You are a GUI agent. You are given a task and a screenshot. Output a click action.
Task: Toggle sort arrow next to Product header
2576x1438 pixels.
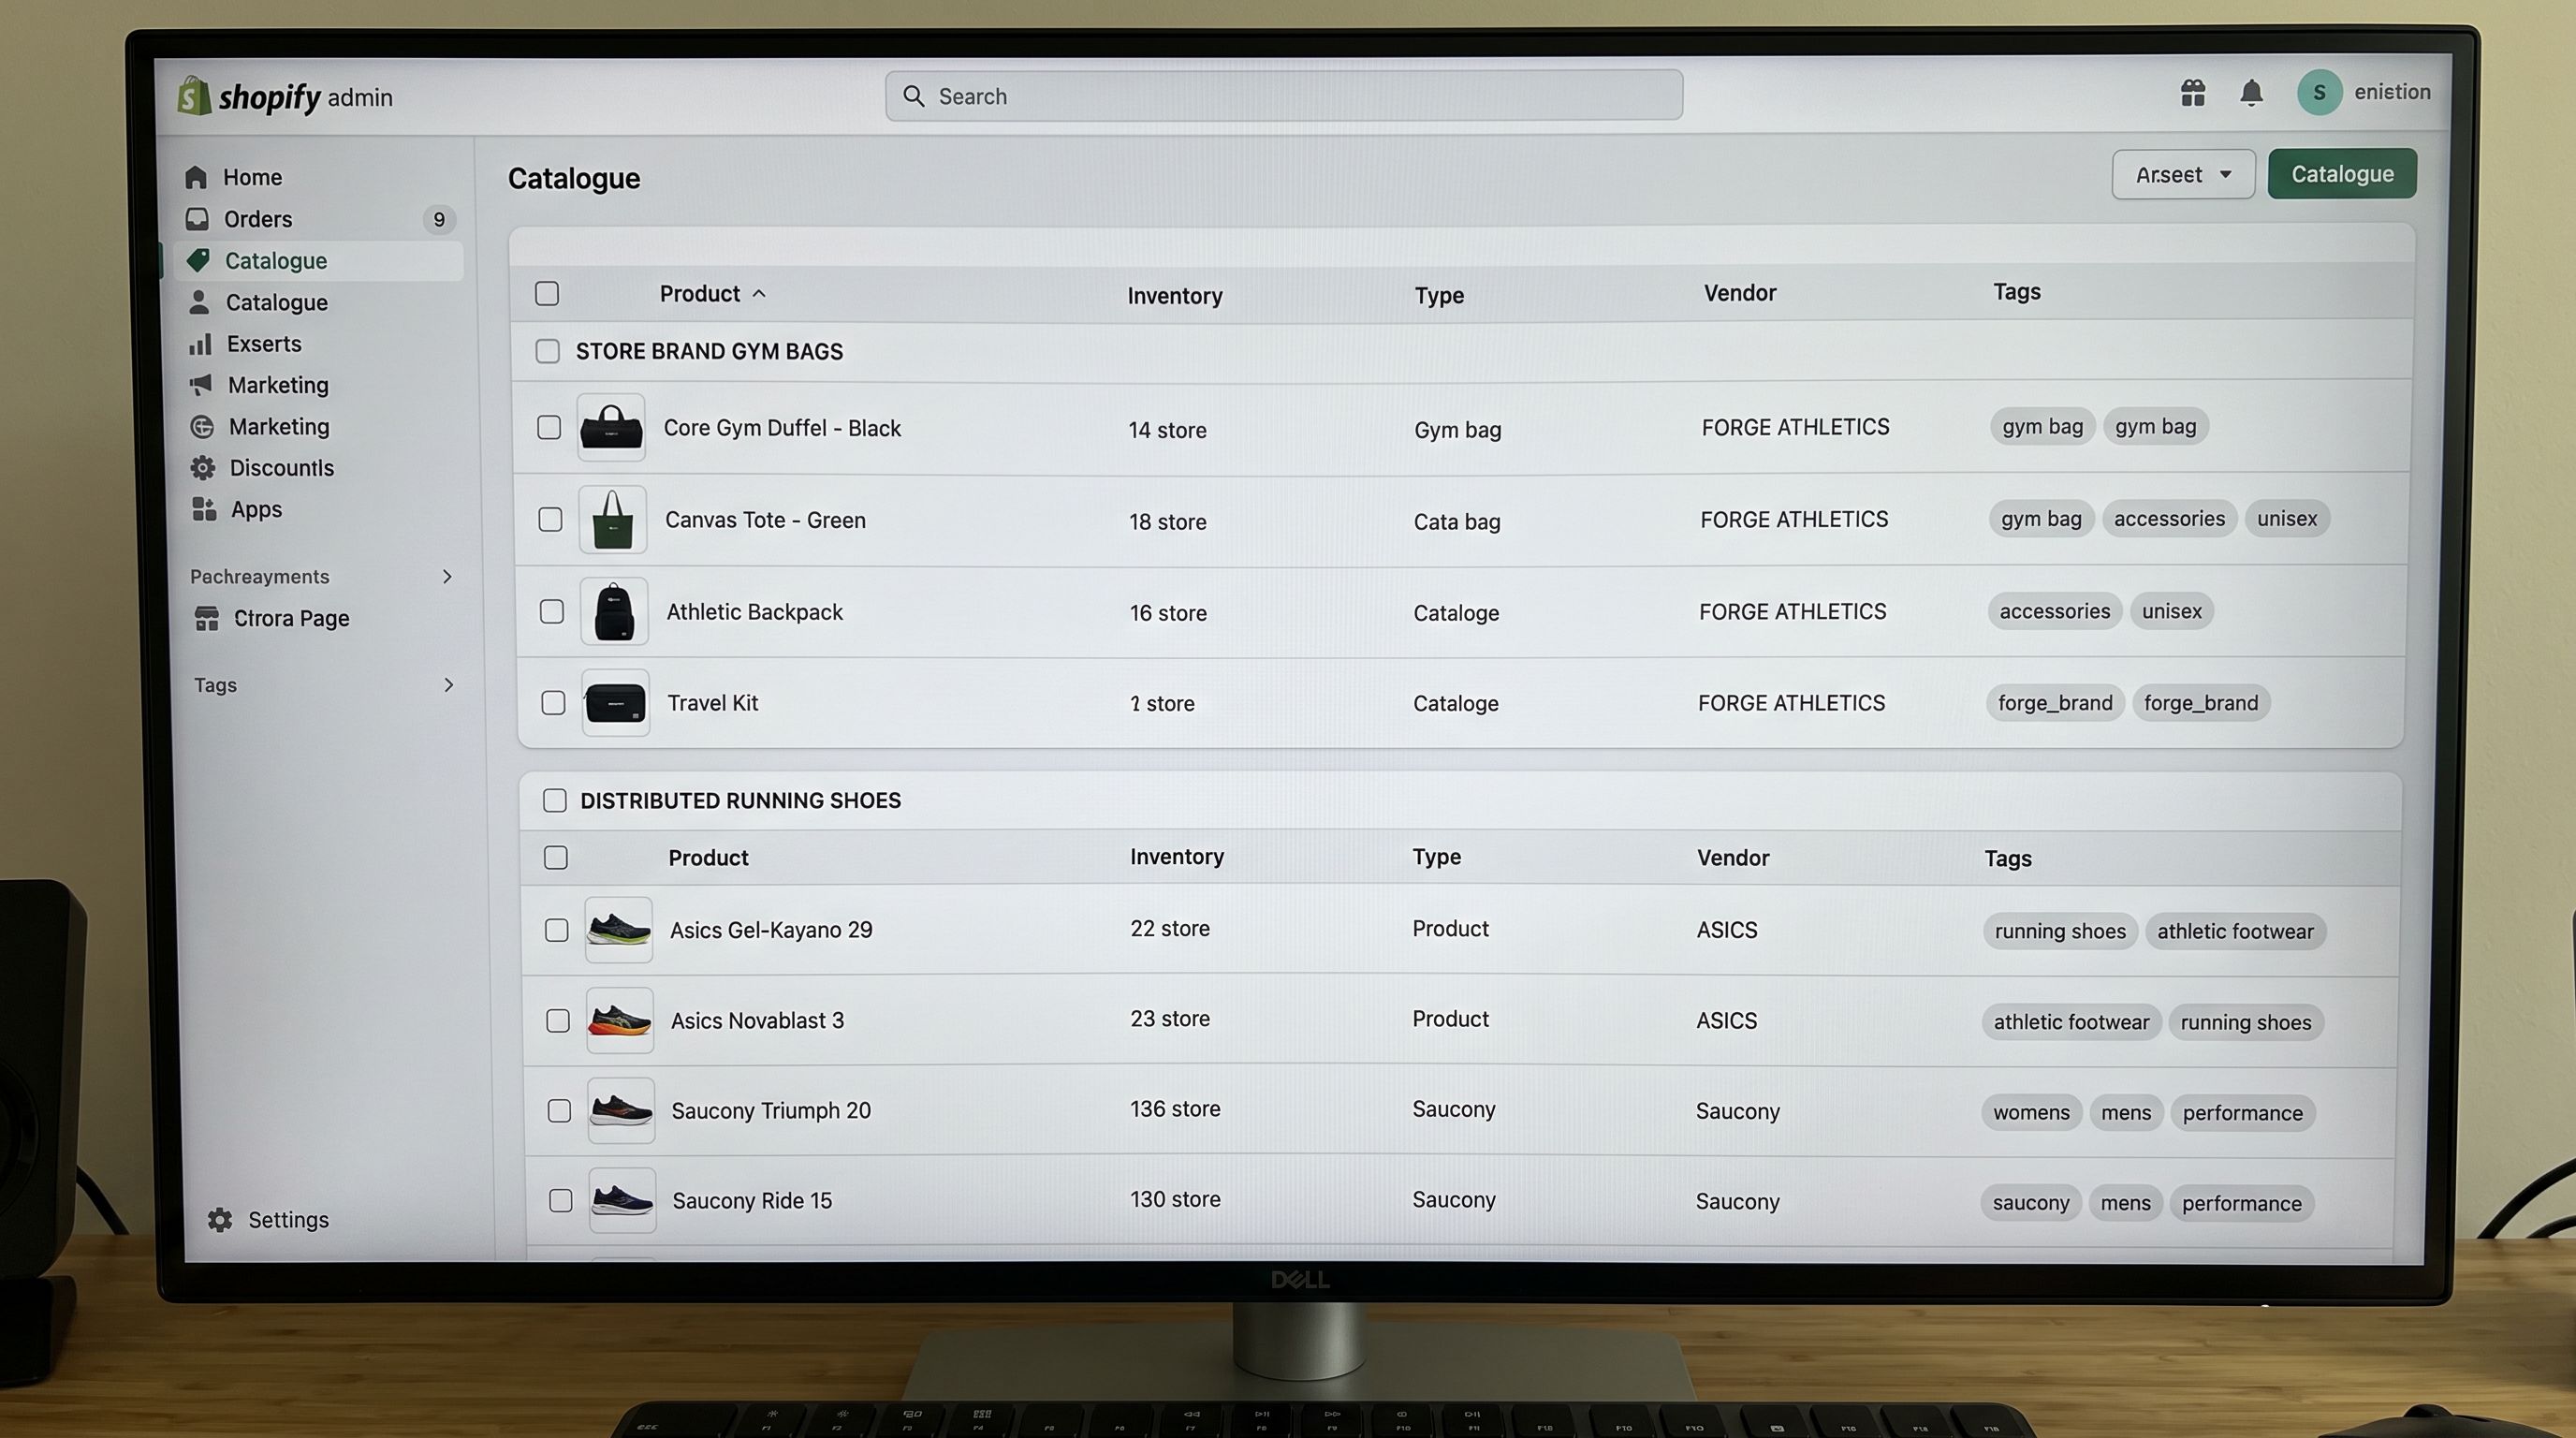coord(759,293)
